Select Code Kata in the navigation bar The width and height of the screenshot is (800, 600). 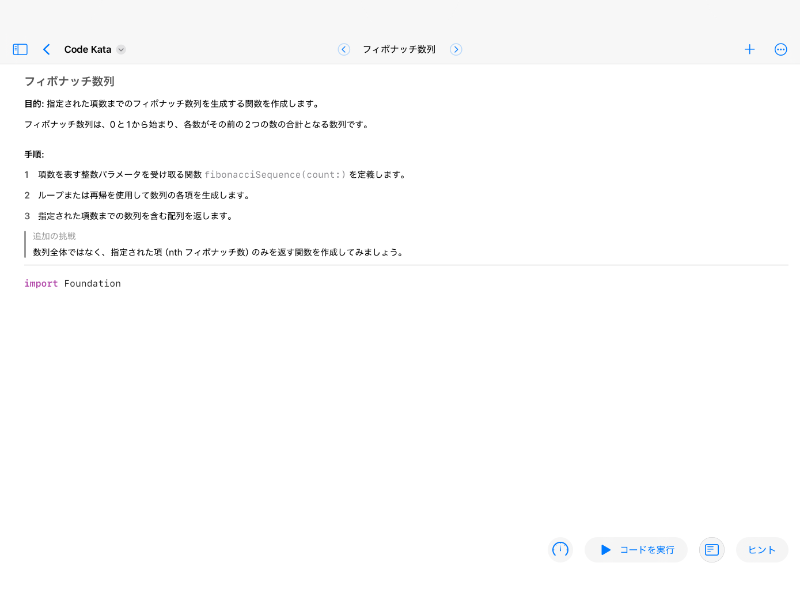coord(88,48)
